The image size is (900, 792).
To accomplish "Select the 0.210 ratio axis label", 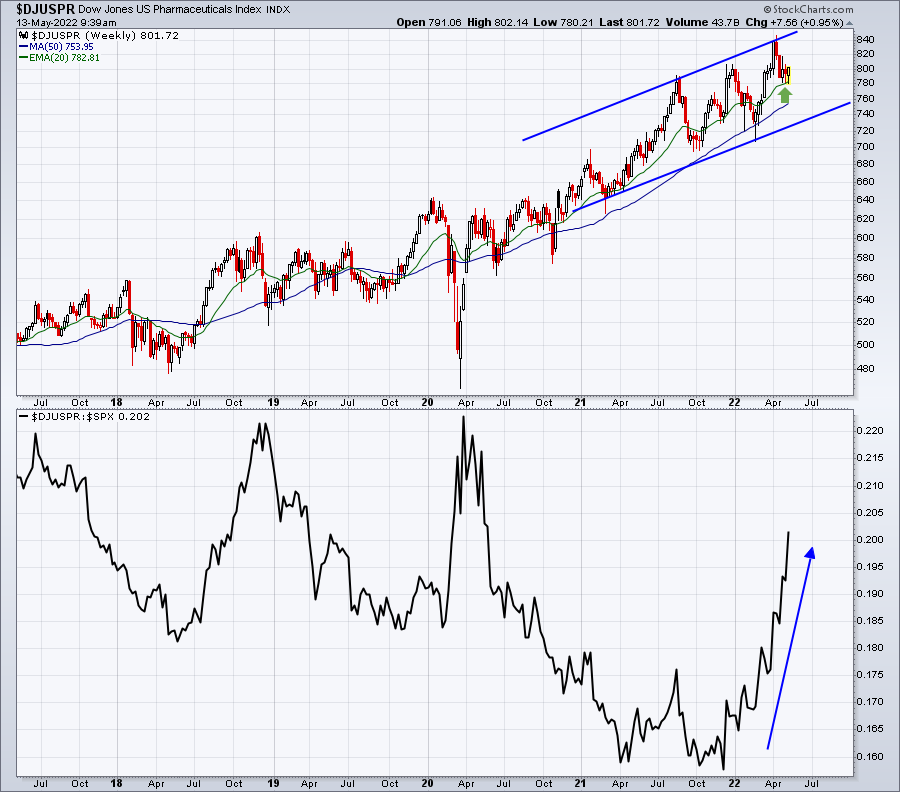I will pyautogui.click(x=870, y=486).
